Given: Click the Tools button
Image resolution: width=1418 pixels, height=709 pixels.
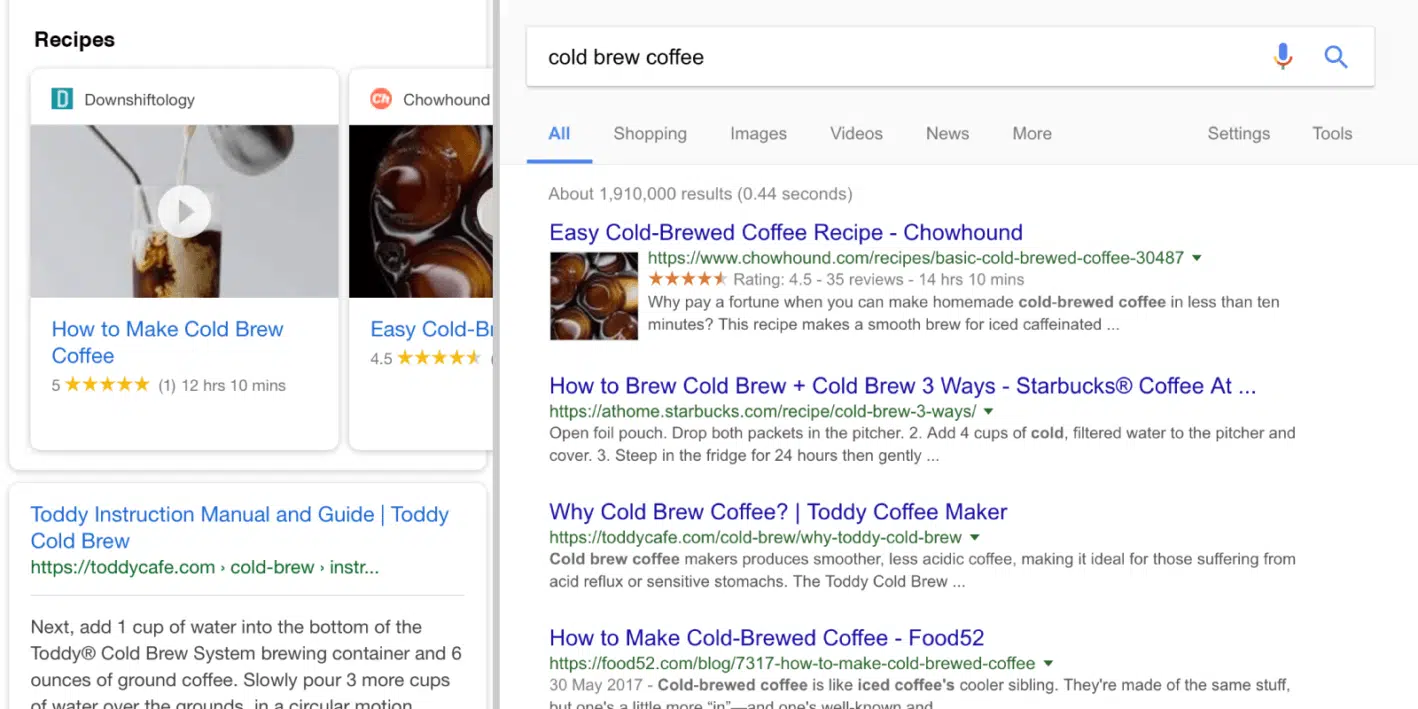Looking at the screenshot, I should point(1332,134).
